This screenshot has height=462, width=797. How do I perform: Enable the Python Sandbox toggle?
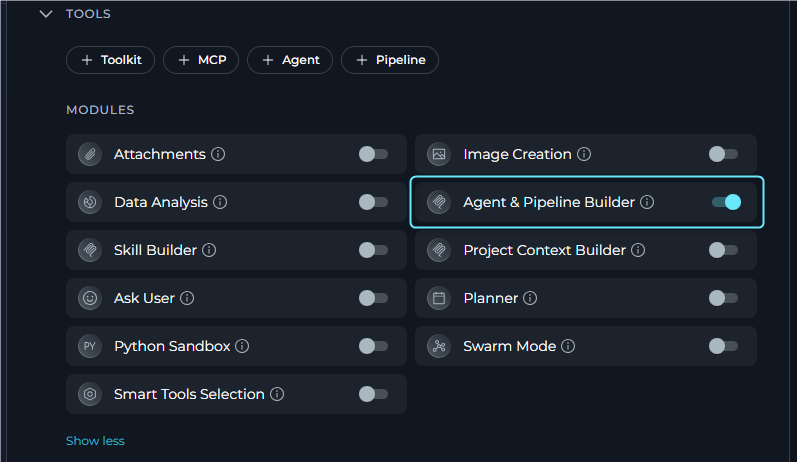tap(373, 346)
